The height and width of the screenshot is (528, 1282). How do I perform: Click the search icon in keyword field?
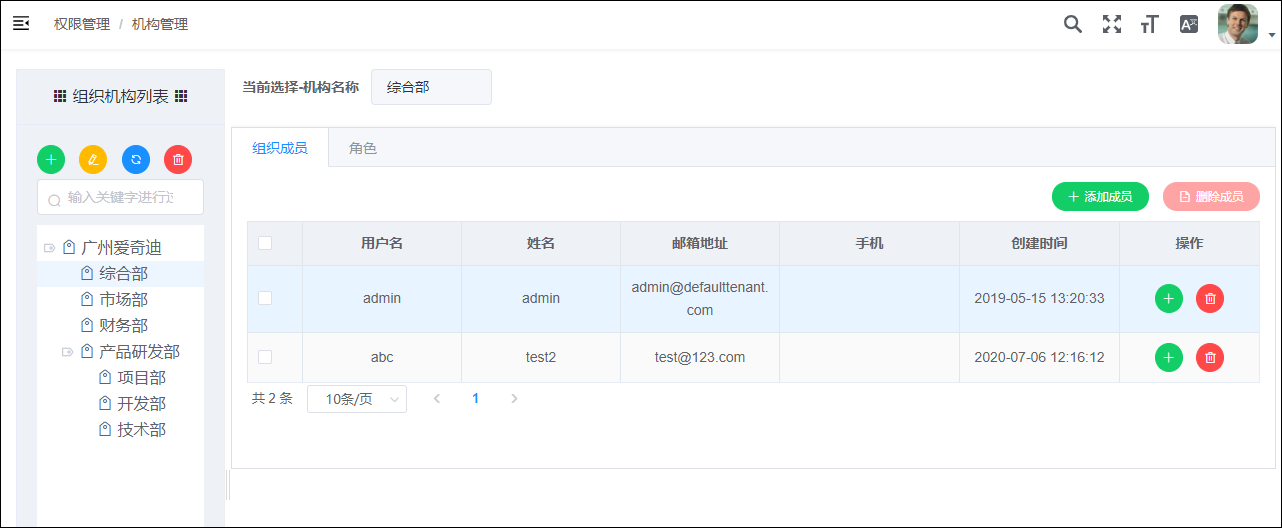pos(54,199)
